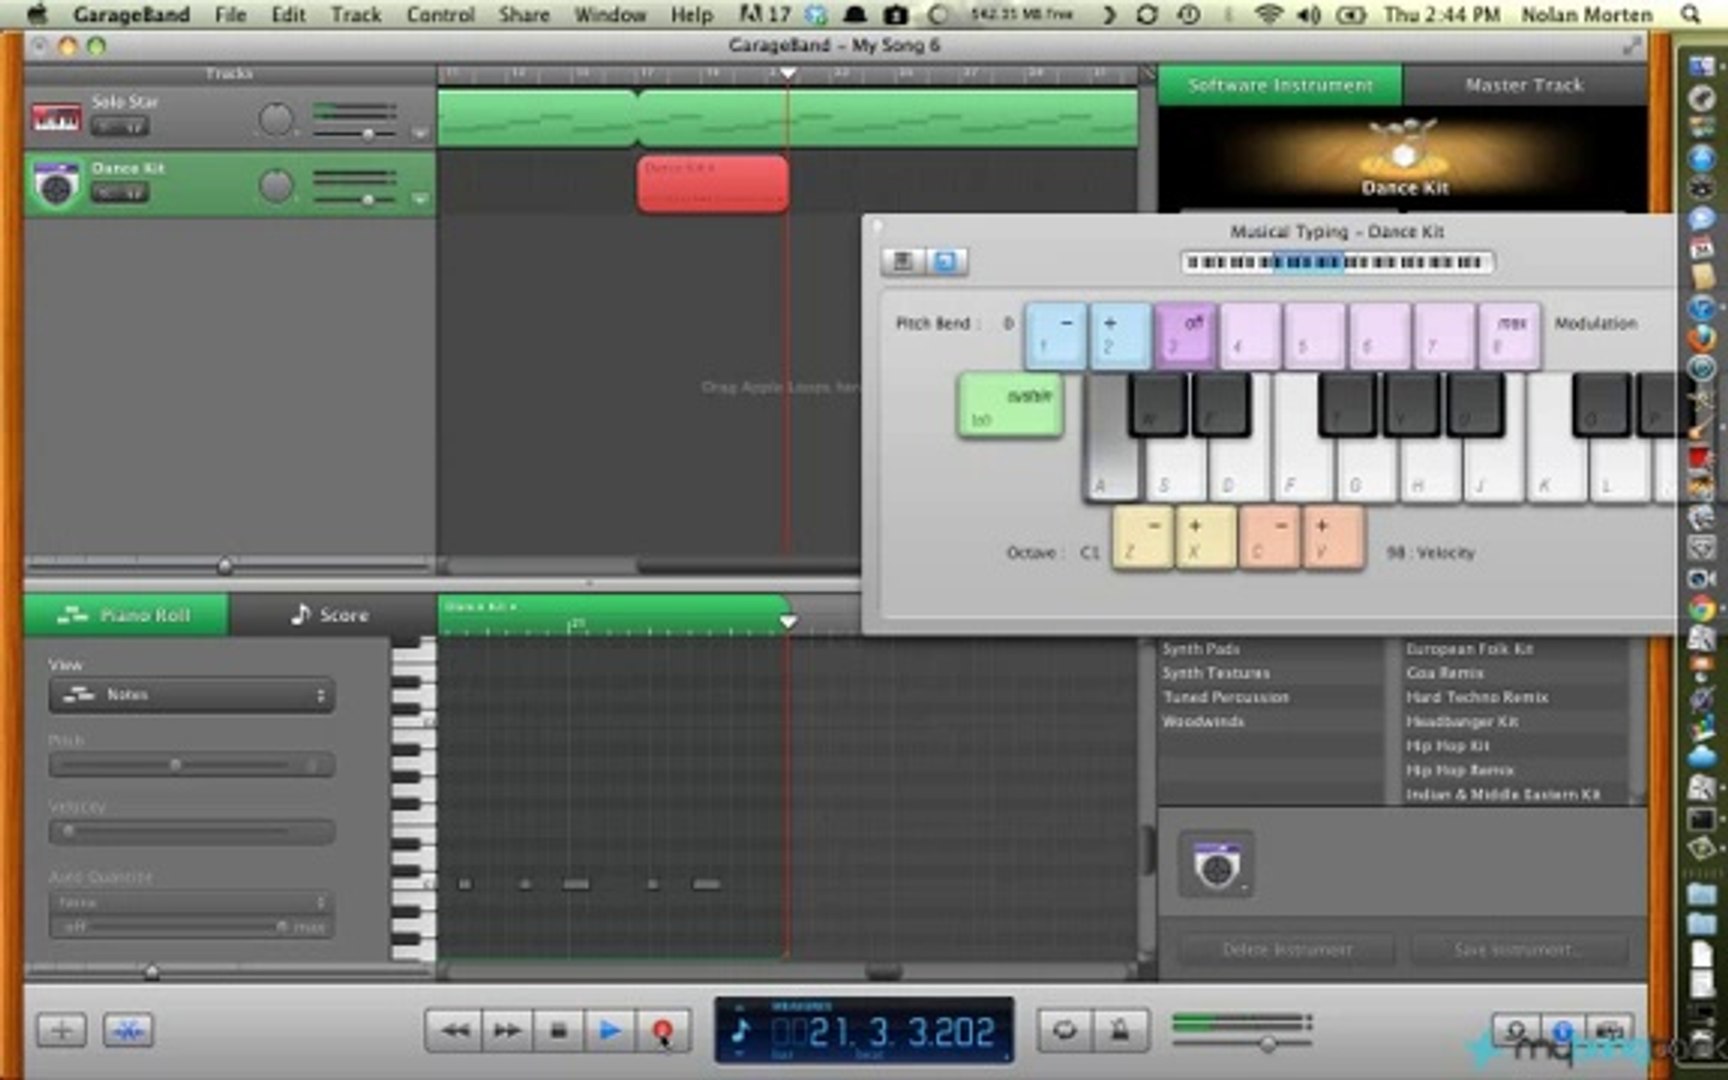Select the Dance Kit drum track icon

57,184
